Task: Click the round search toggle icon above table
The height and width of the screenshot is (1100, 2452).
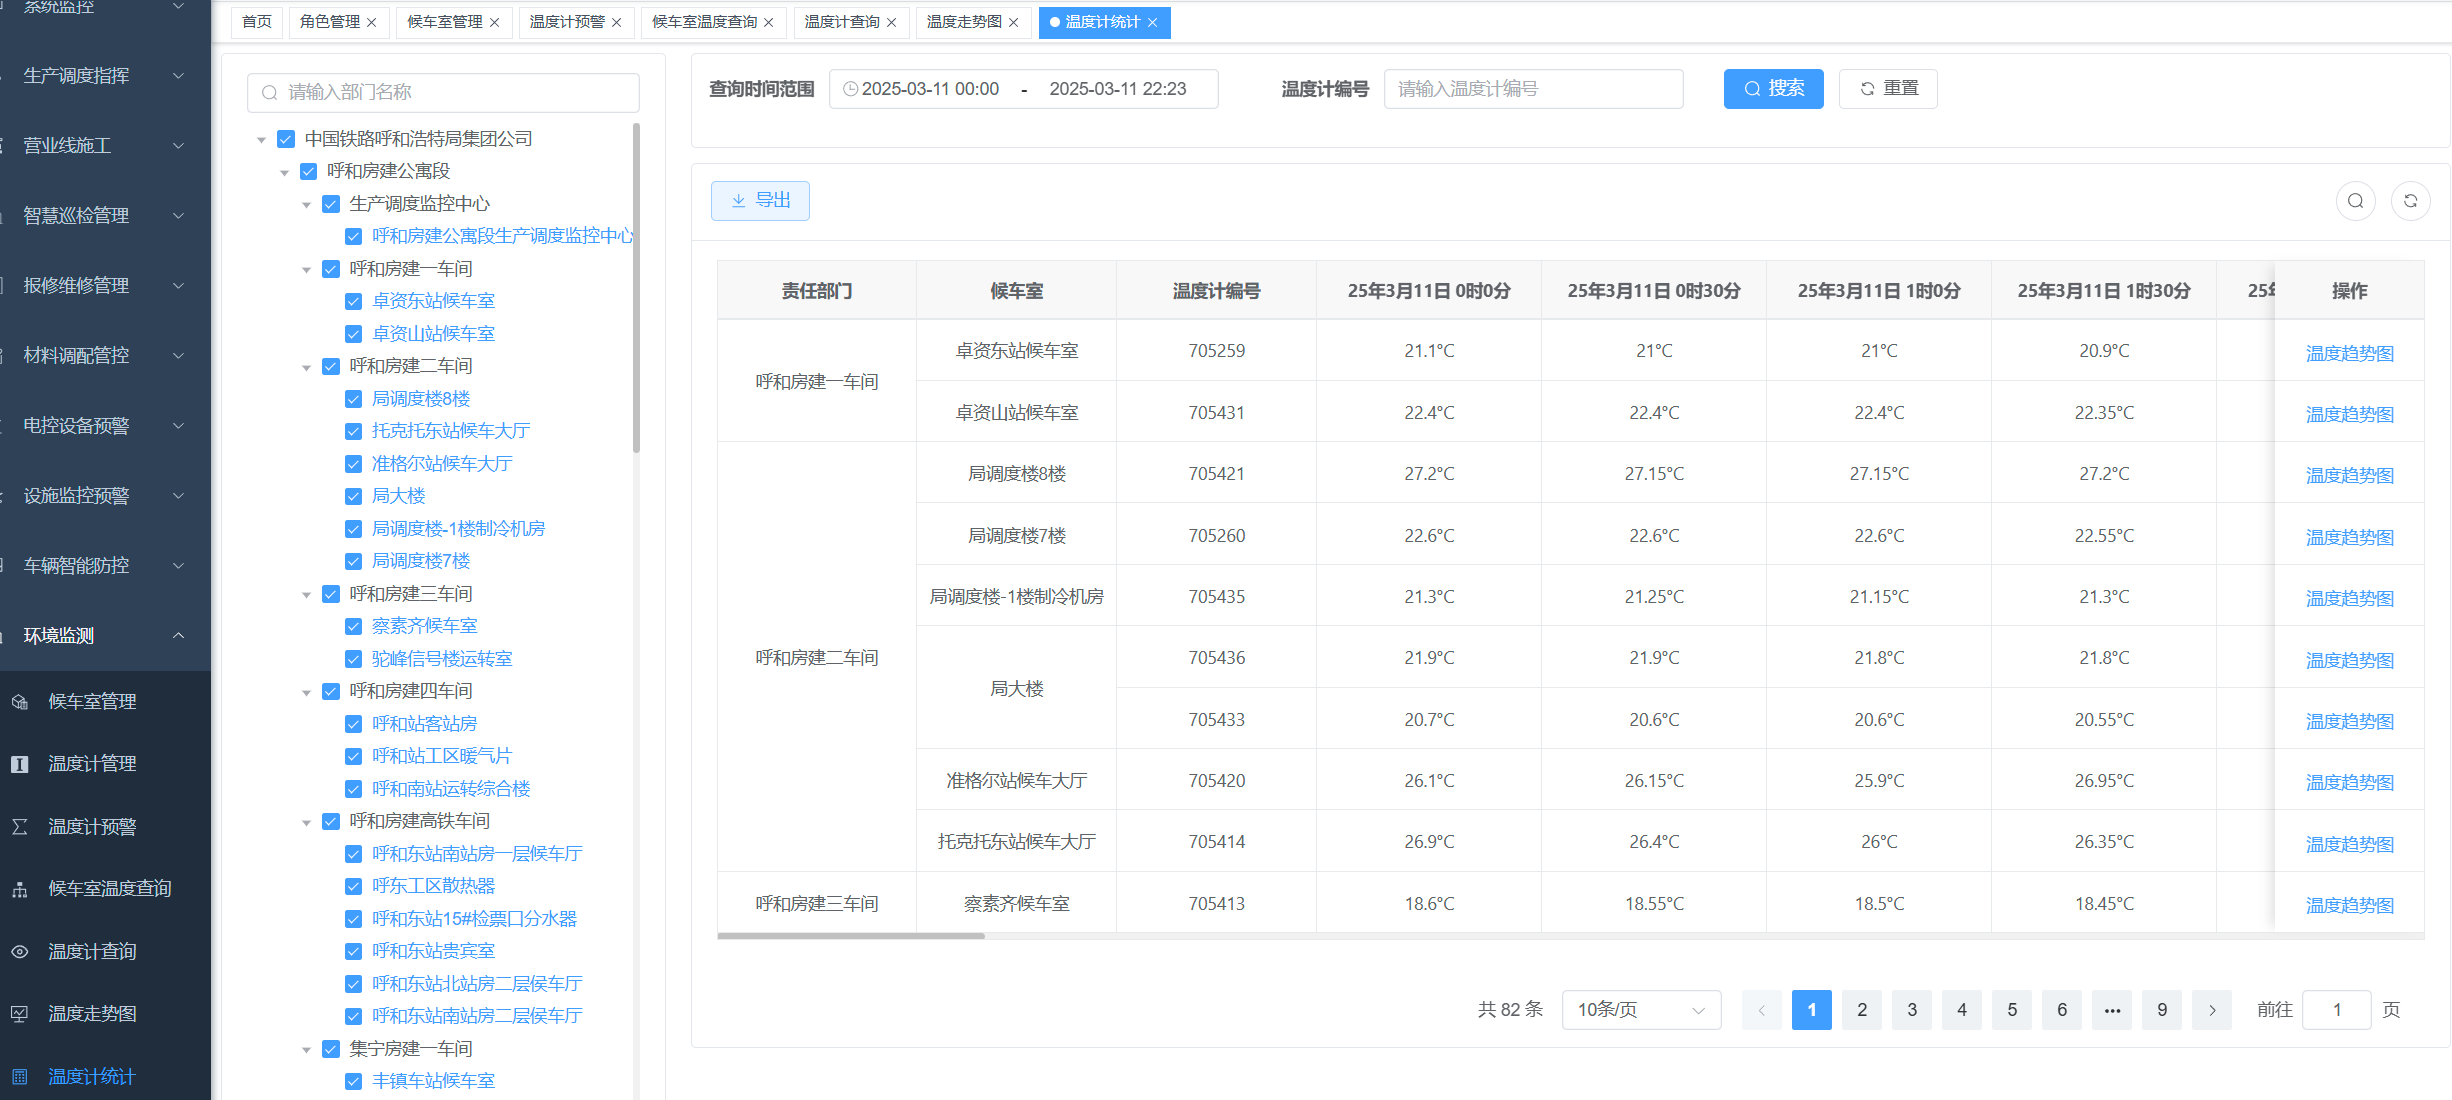Action: pyautogui.click(x=2356, y=201)
